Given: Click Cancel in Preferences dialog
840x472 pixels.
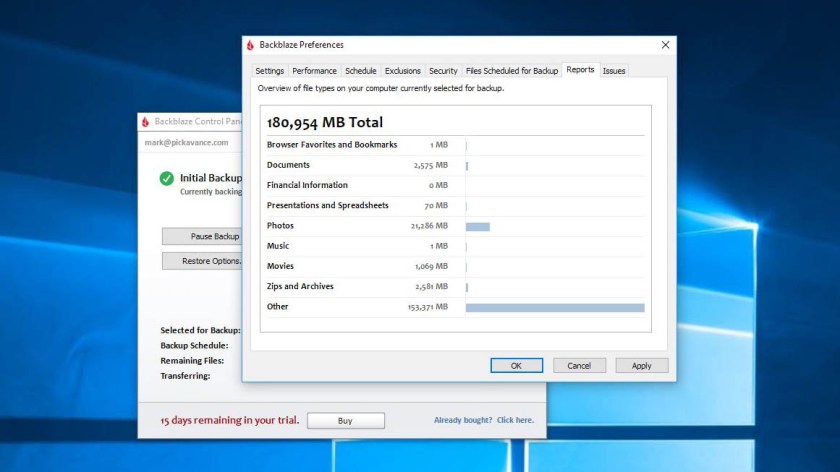Looking at the screenshot, I should [x=579, y=365].
